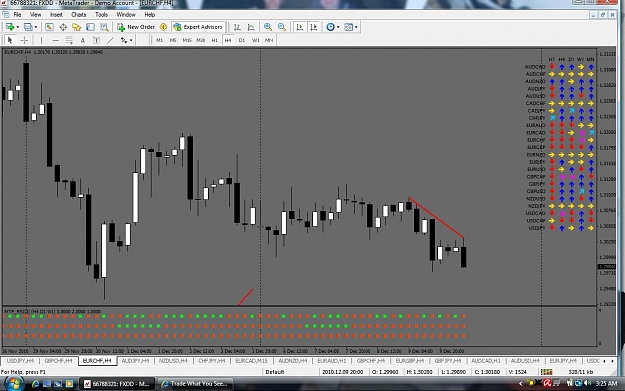Open the Profiles toolbar icon
The width and height of the screenshot is (625, 391).
click(28, 27)
